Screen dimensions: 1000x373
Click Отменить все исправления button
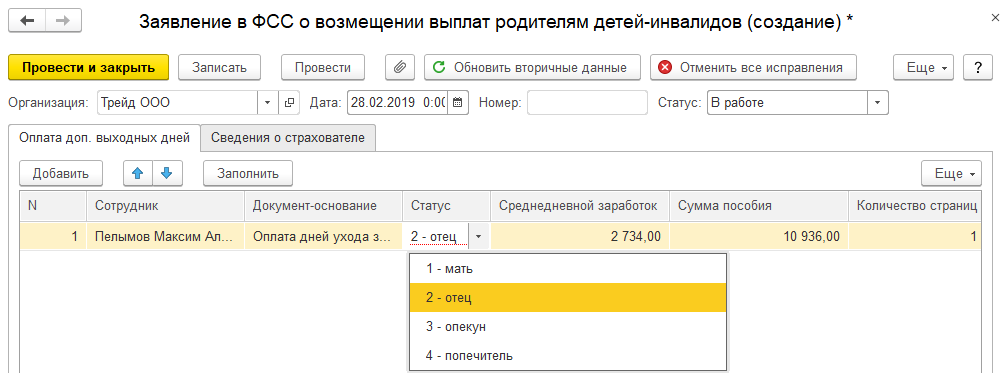[753, 68]
